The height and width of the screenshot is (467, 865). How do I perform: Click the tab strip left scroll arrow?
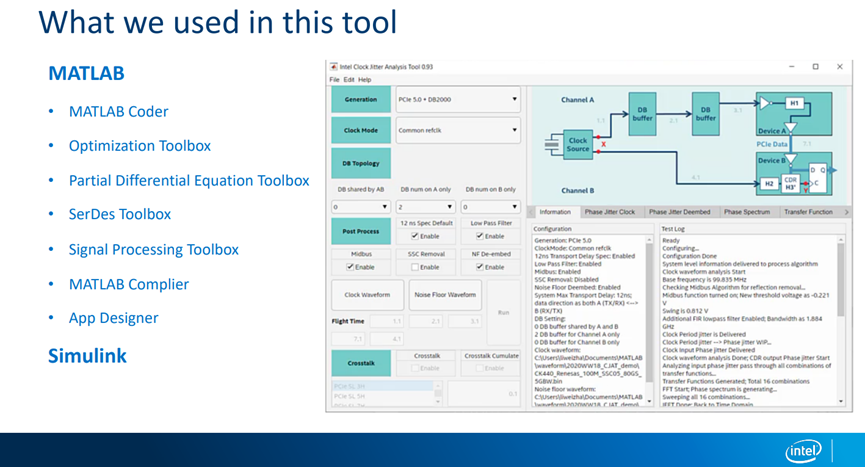click(x=532, y=212)
